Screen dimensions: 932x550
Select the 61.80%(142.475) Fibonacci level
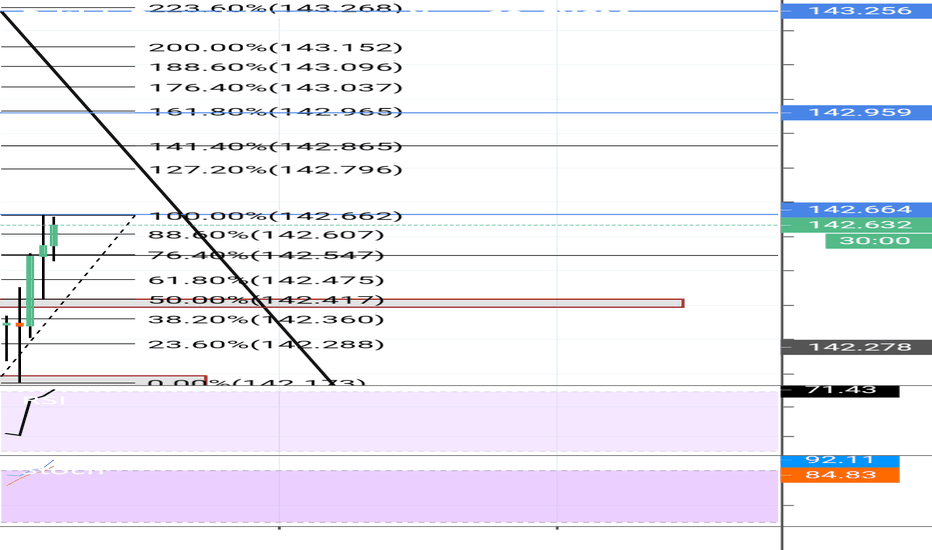click(266, 281)
